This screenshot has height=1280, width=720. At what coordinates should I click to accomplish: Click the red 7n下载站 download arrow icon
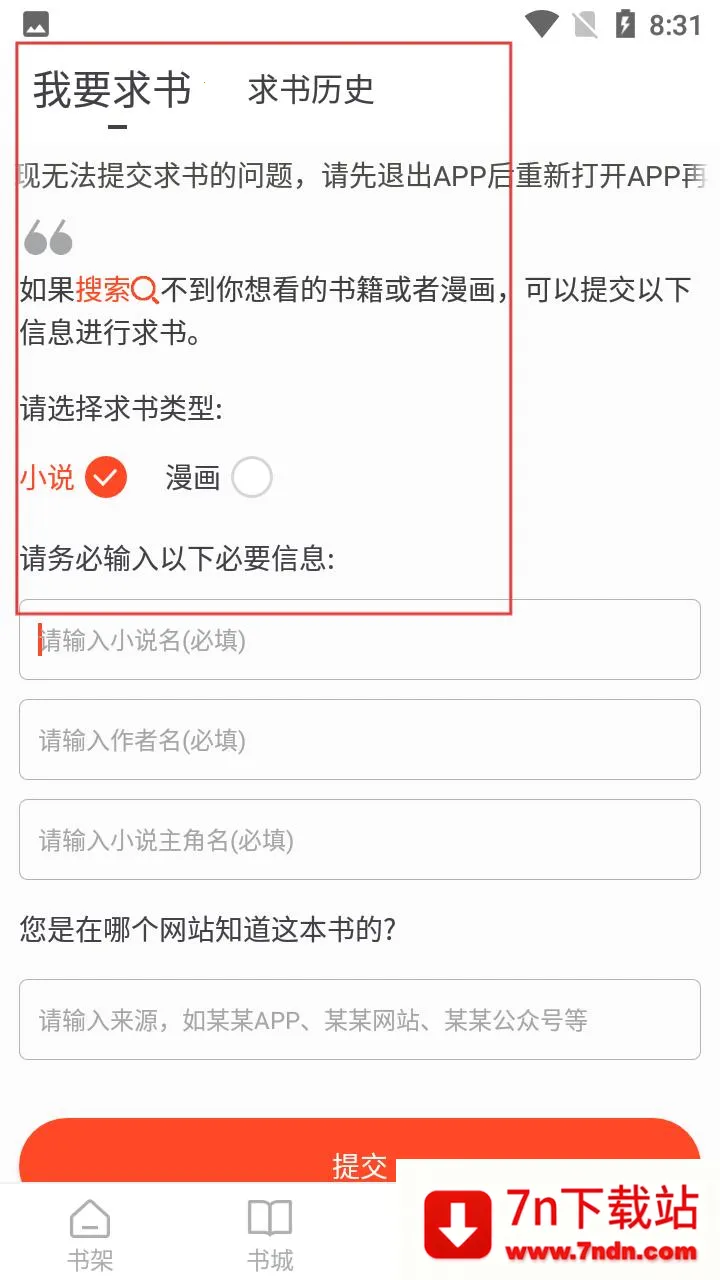(459, 1222)
